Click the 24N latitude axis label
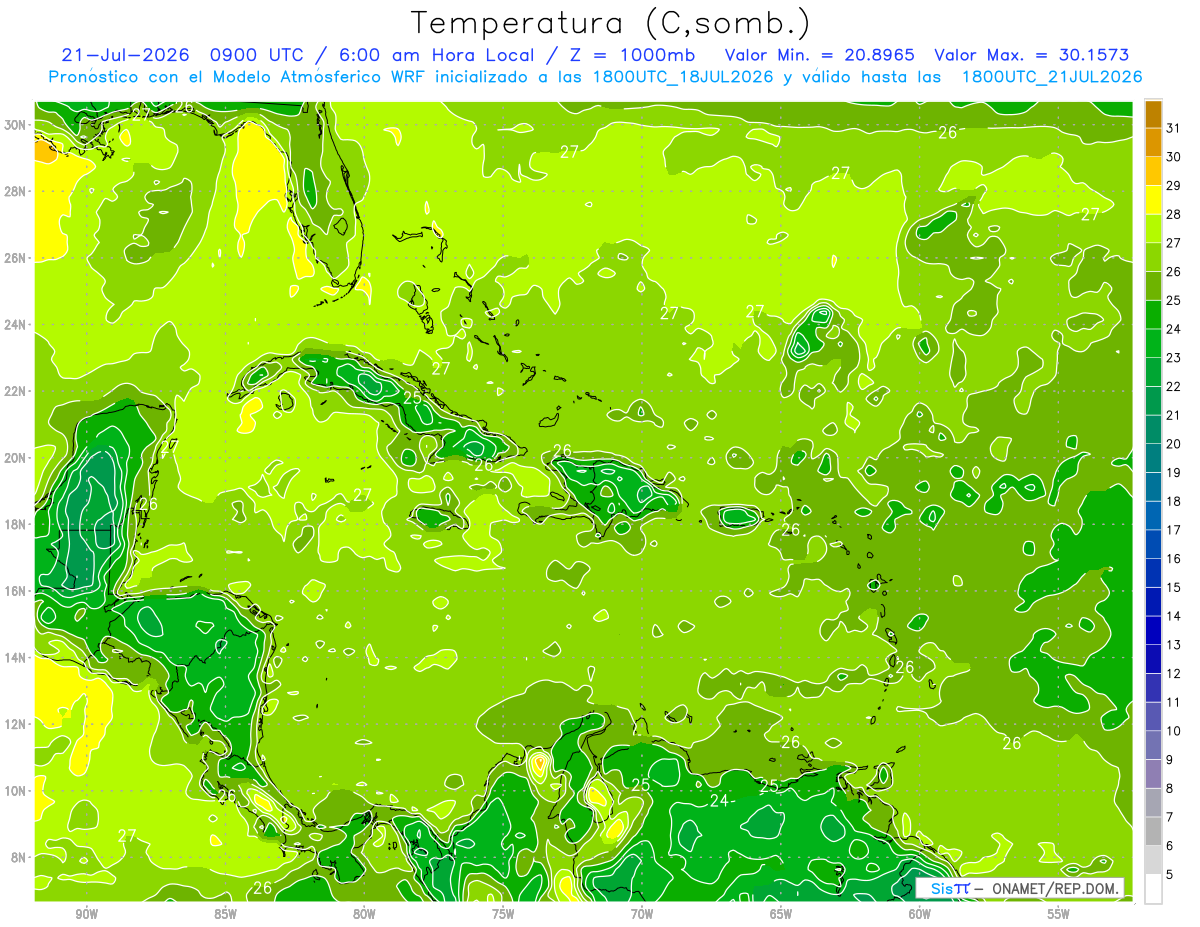 coord(15,325)
